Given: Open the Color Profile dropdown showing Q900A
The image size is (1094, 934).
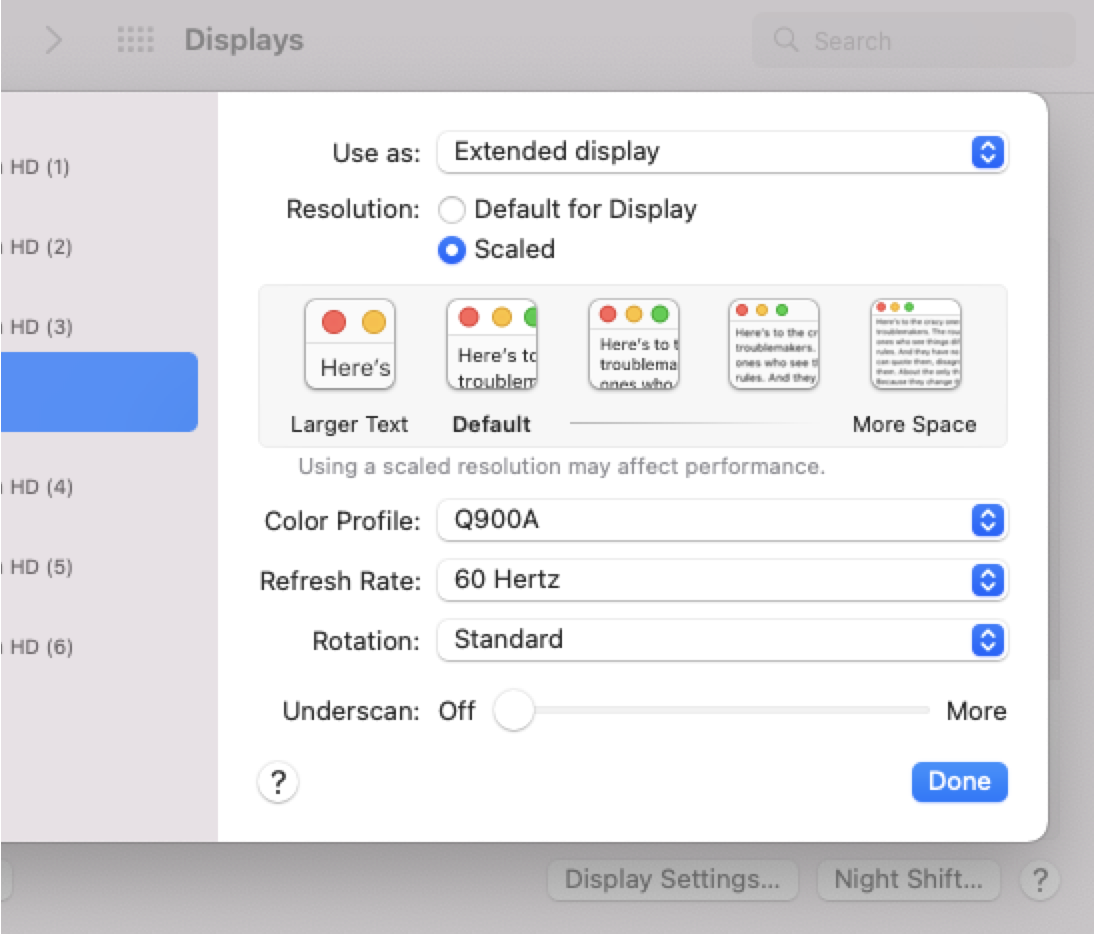Looking at the screenshot, I should [722, 520].
